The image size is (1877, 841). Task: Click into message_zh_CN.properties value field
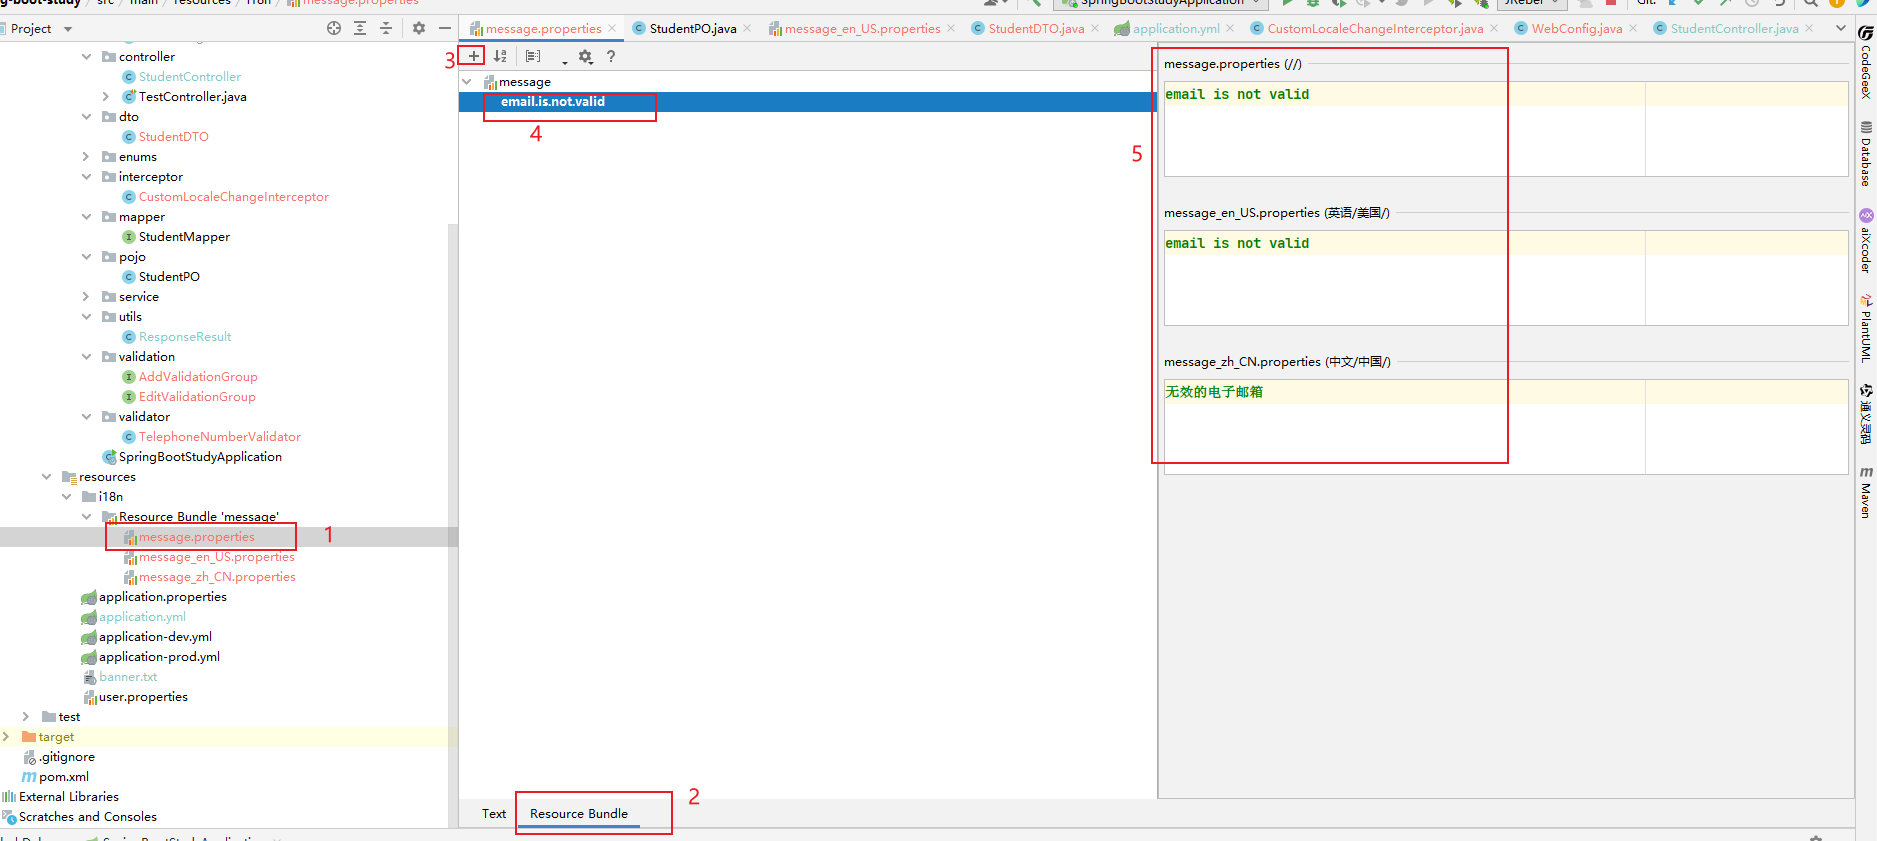1400,425
